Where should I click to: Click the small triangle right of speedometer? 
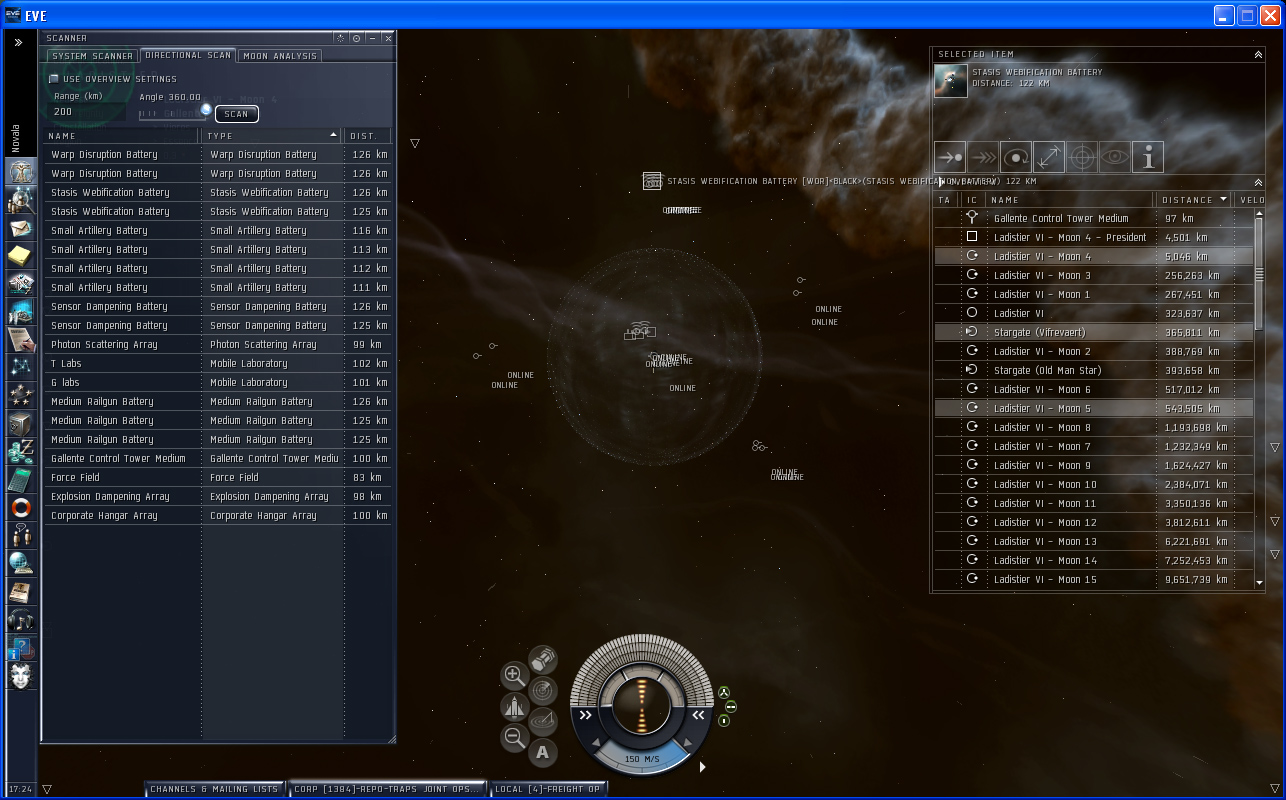click(x=702, y=767)
